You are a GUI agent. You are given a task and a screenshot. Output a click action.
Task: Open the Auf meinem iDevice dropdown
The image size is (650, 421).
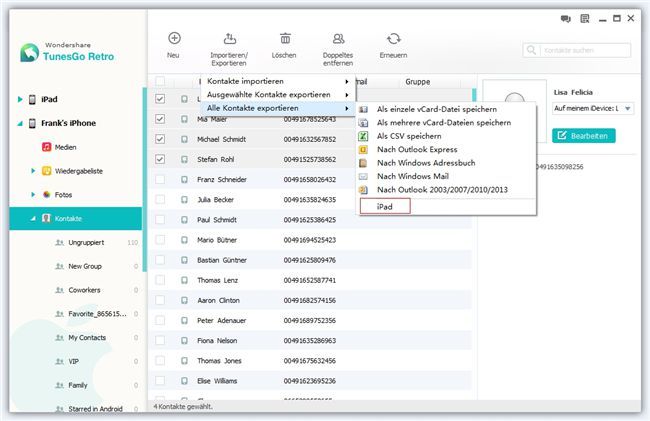[x=593, y=109]
